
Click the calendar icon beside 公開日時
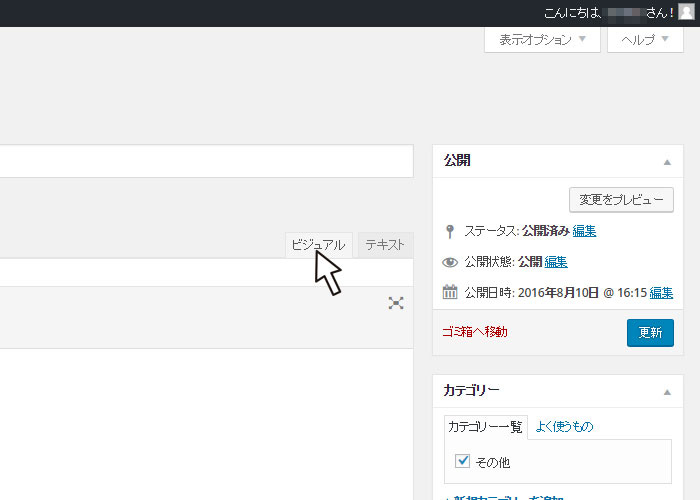pos(450,292)
